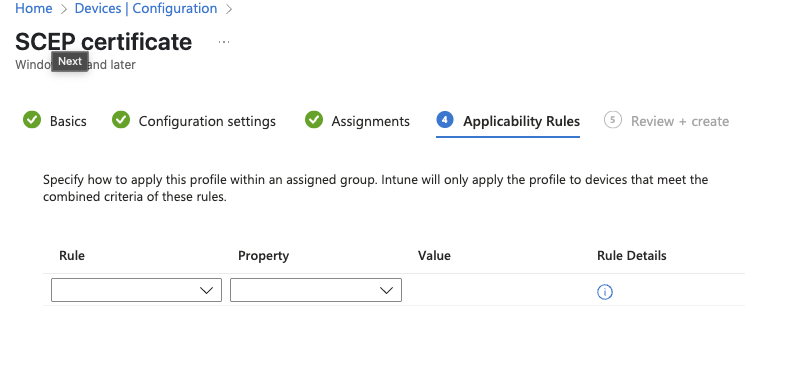Open the Property combo box
The image size is (810, 390).
316,290
